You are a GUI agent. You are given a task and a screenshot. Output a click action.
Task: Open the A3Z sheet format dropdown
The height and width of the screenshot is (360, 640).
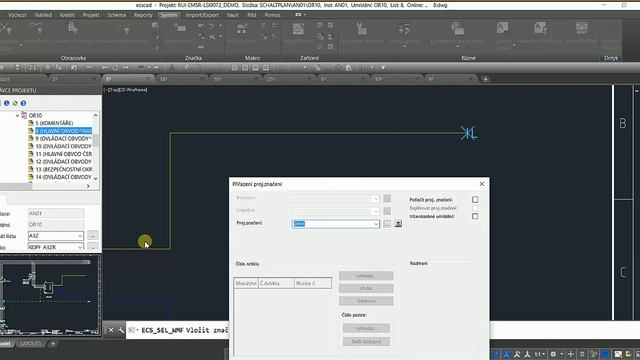click(80, 236)
